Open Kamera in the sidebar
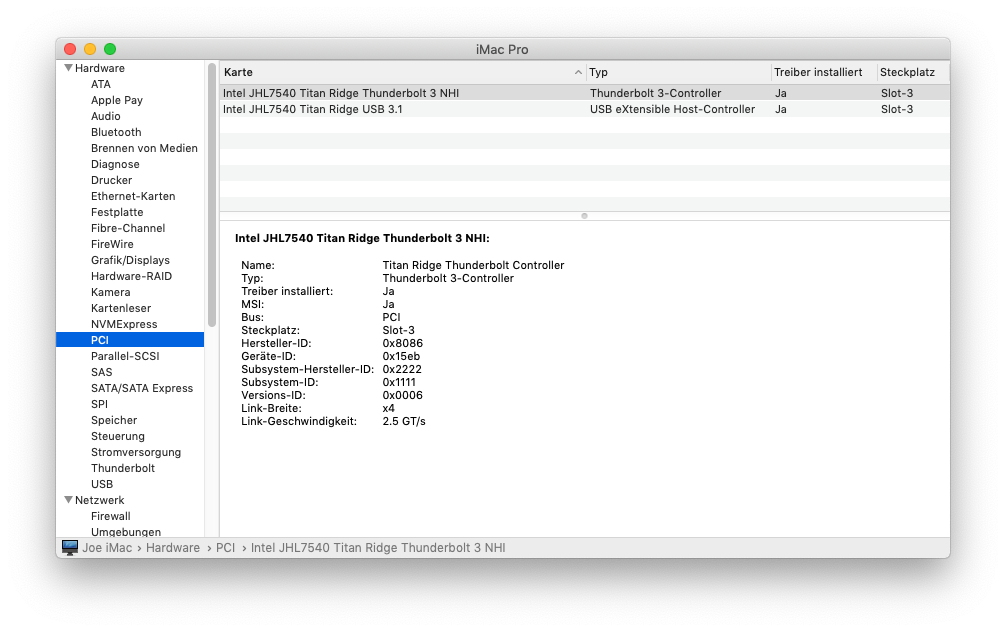 point(110,293)
